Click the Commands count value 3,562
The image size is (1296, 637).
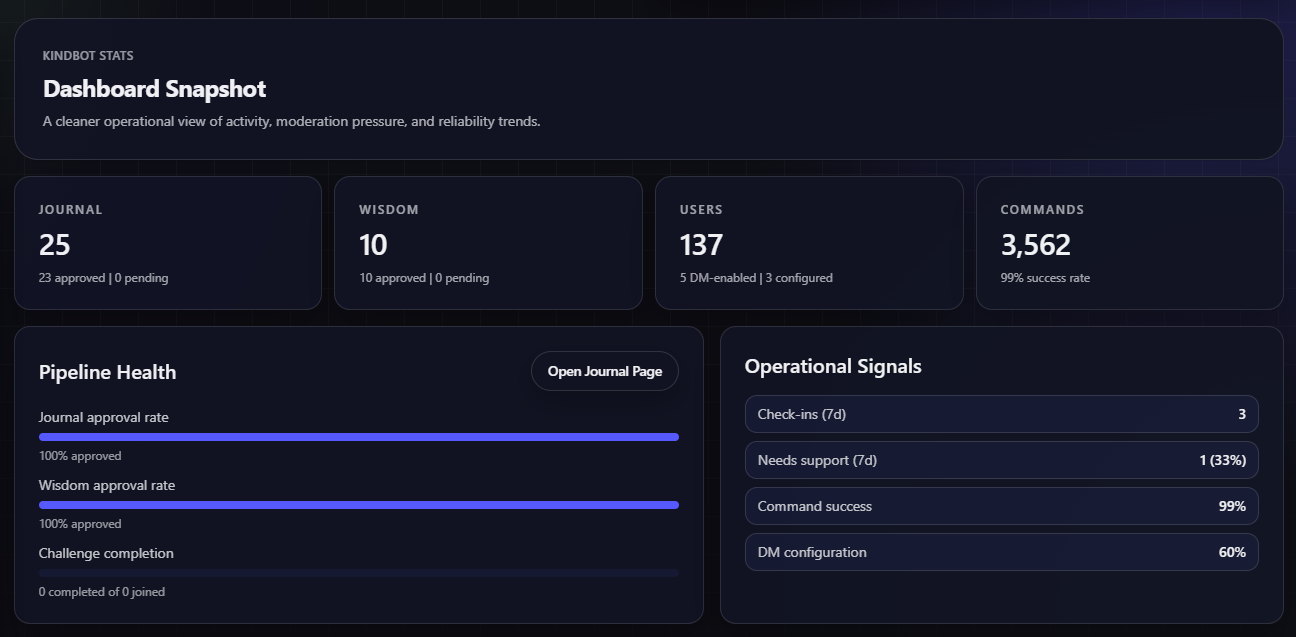point(1036,245)
